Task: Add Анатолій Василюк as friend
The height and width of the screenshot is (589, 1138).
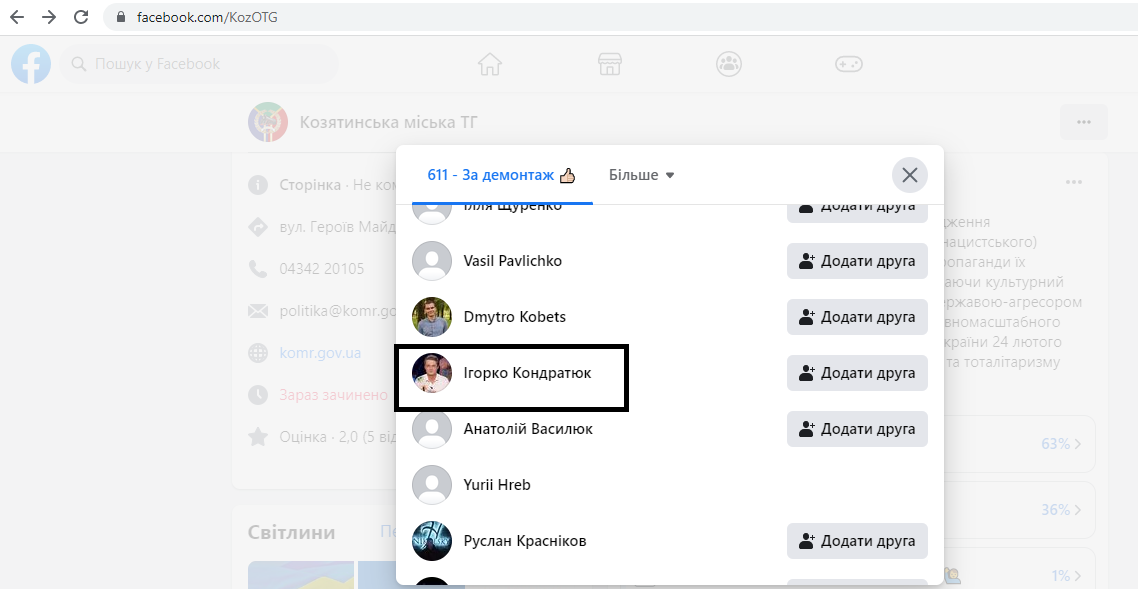Action: [x=857, y=429]
